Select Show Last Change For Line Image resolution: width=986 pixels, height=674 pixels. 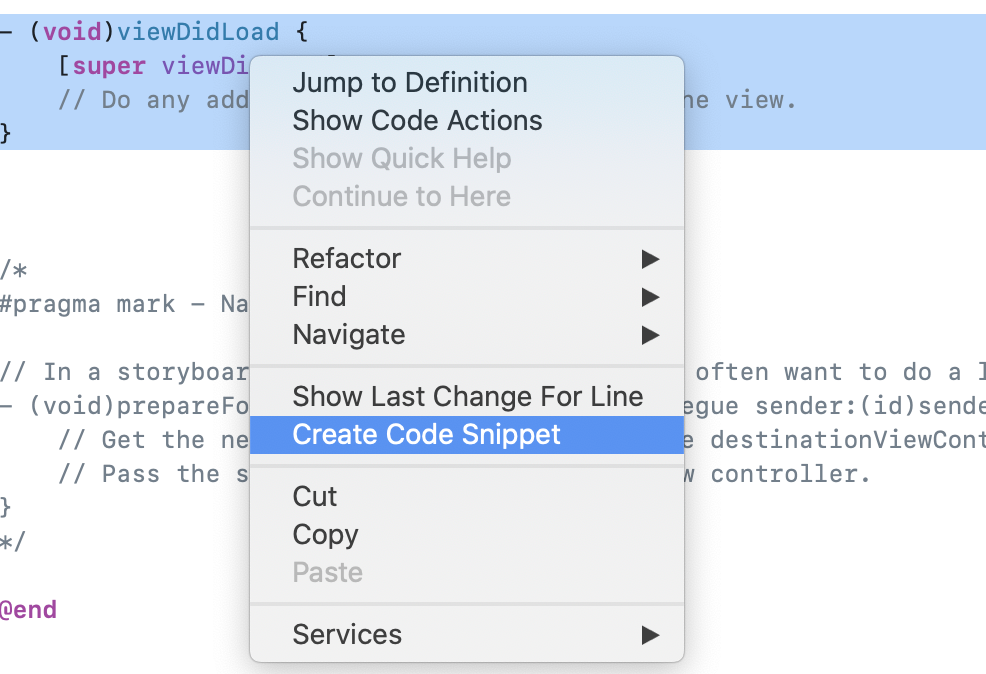(467, 397)
